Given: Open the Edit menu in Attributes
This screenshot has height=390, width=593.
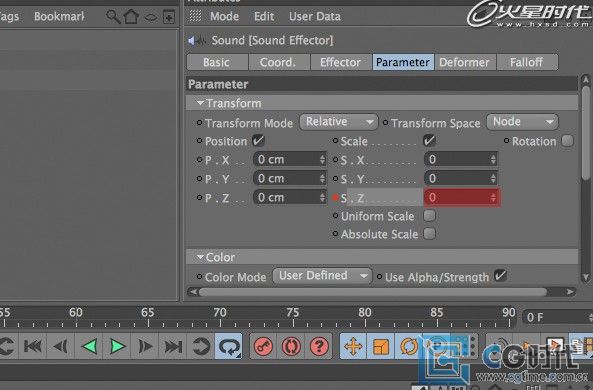Looking at the screenshot, I should coord(264,16).
